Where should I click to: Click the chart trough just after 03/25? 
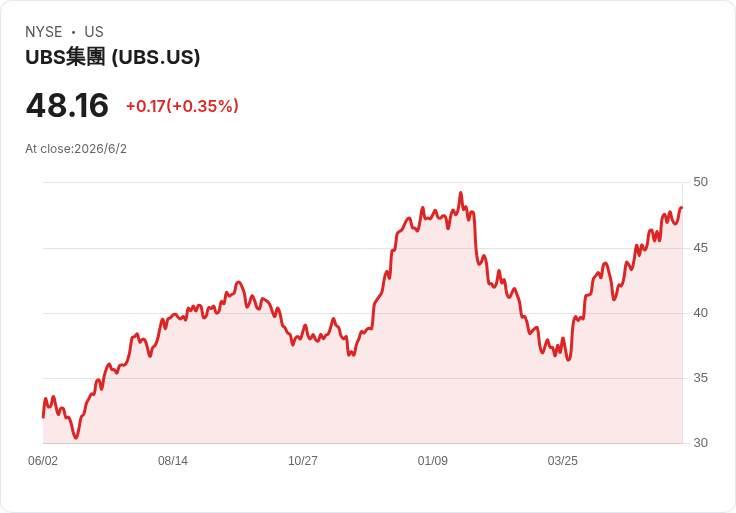click(x=568, y=360)
